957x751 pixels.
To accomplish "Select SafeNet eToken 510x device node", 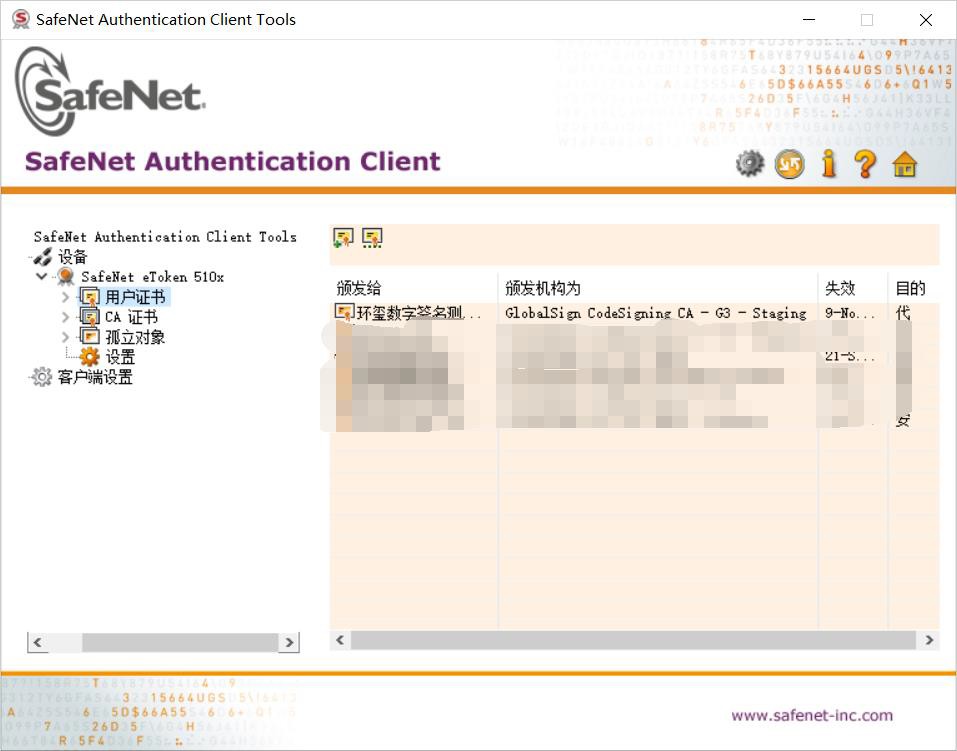I will (x=153, y=277).
